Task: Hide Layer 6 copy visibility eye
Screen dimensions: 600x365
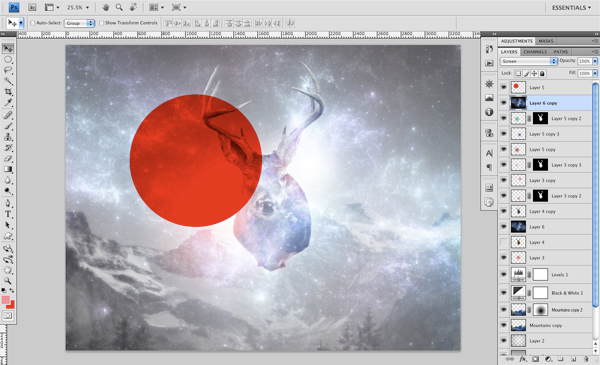Action: point(504,103)
